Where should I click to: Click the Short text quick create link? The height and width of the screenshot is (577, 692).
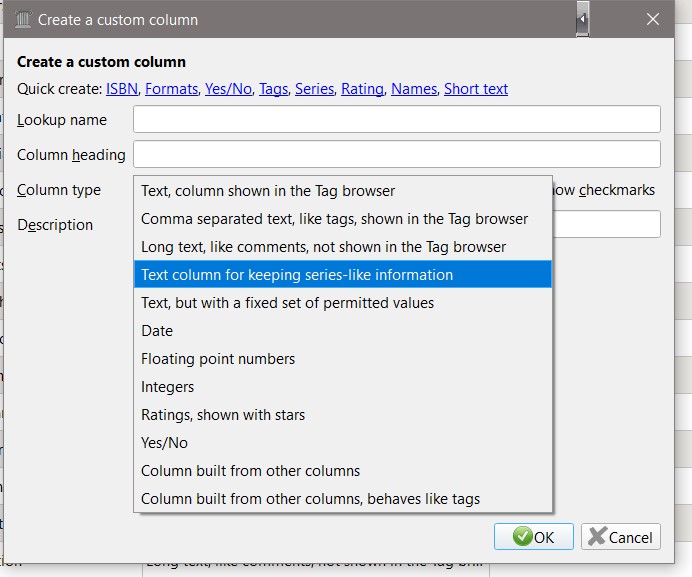click(476, 89)
